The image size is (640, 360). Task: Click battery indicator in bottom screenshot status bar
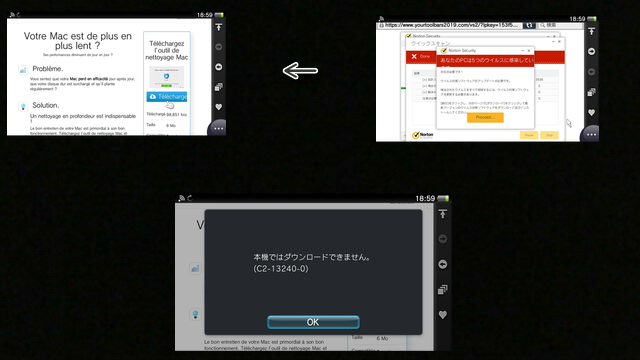(x=443, y=198)
